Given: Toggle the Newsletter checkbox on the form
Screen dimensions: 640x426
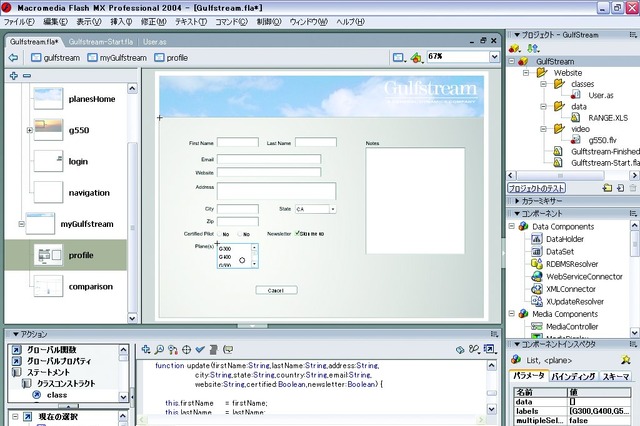Looking at the screenshot, I should click(297, 233).
